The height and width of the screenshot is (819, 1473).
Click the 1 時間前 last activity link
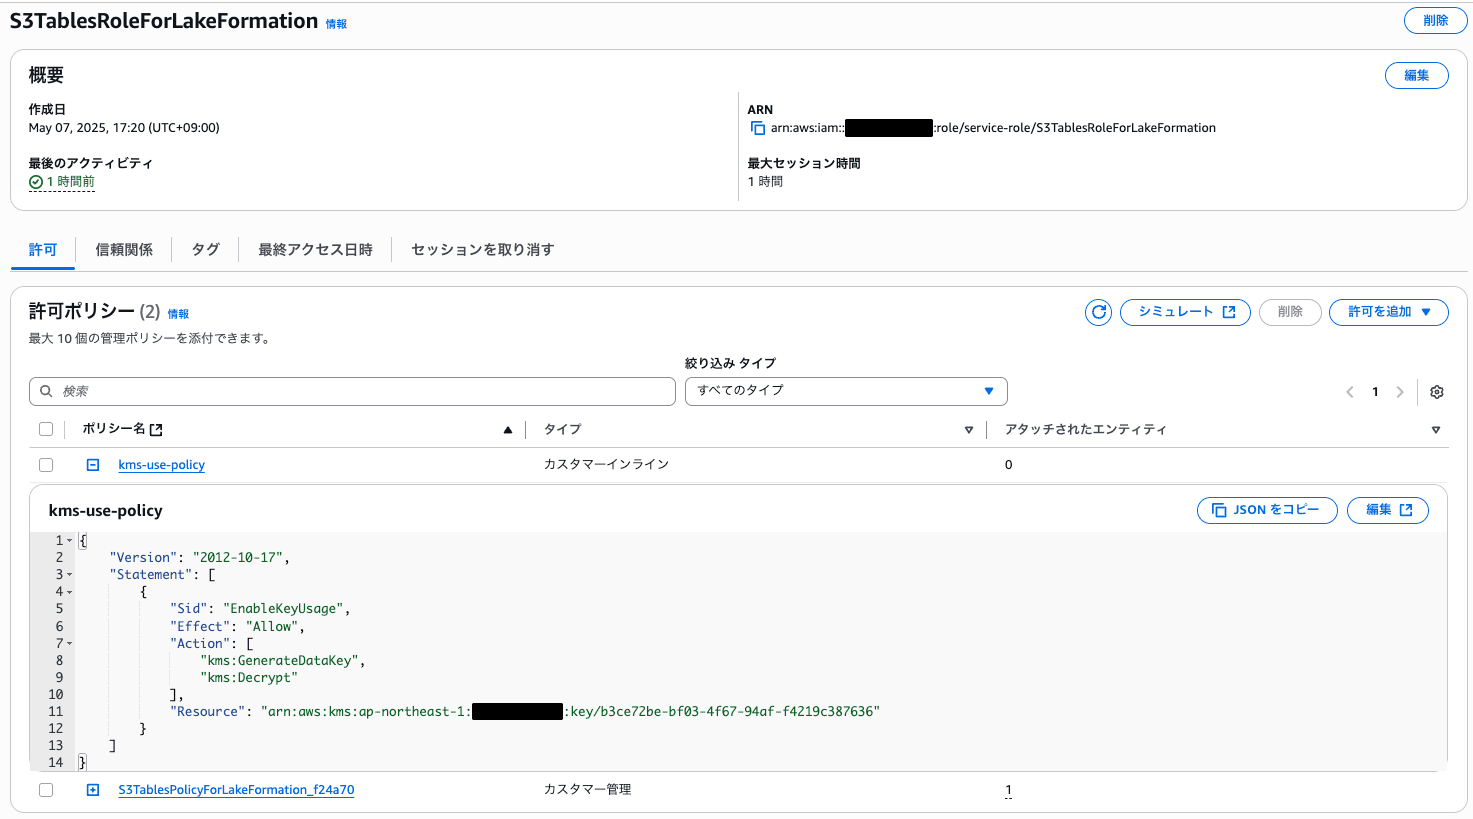(x=70, y=182)
